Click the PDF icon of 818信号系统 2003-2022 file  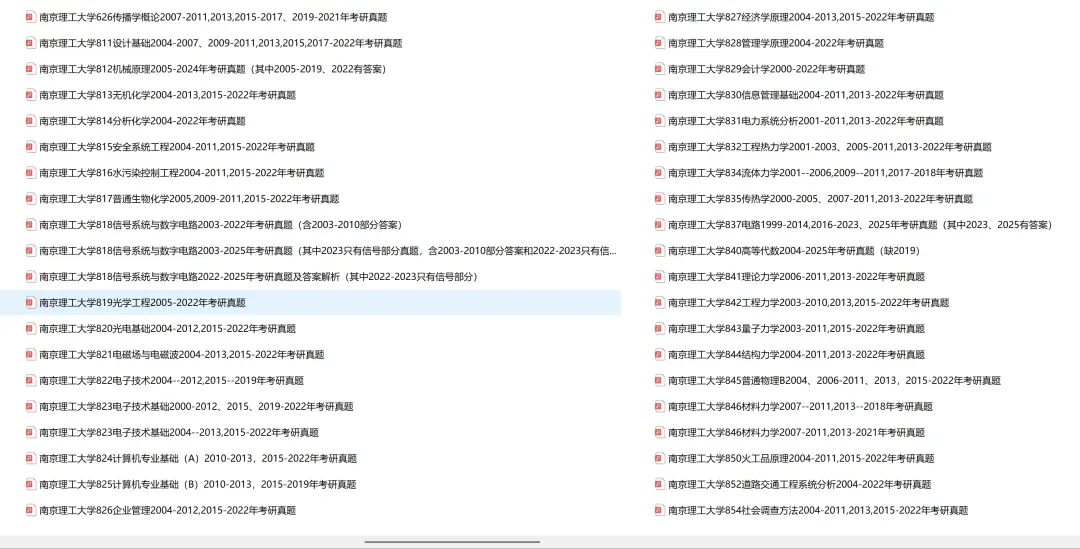tap(30, 225)
